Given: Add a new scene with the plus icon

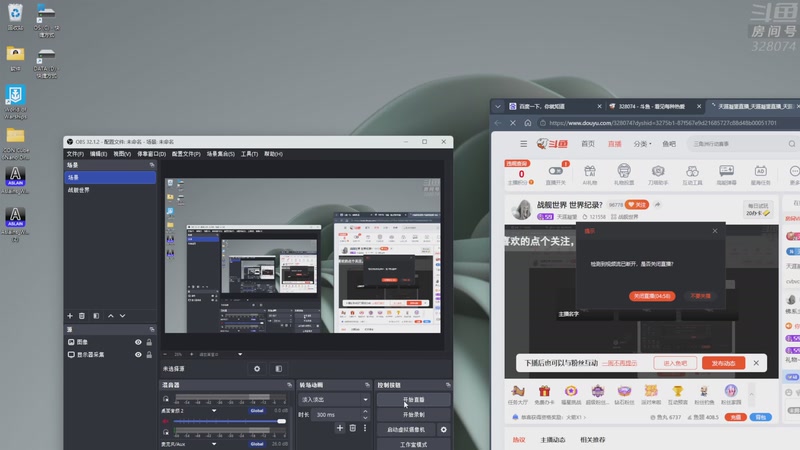Looking at the screenshot, I should pyautogui.click(x=70, y=316).
